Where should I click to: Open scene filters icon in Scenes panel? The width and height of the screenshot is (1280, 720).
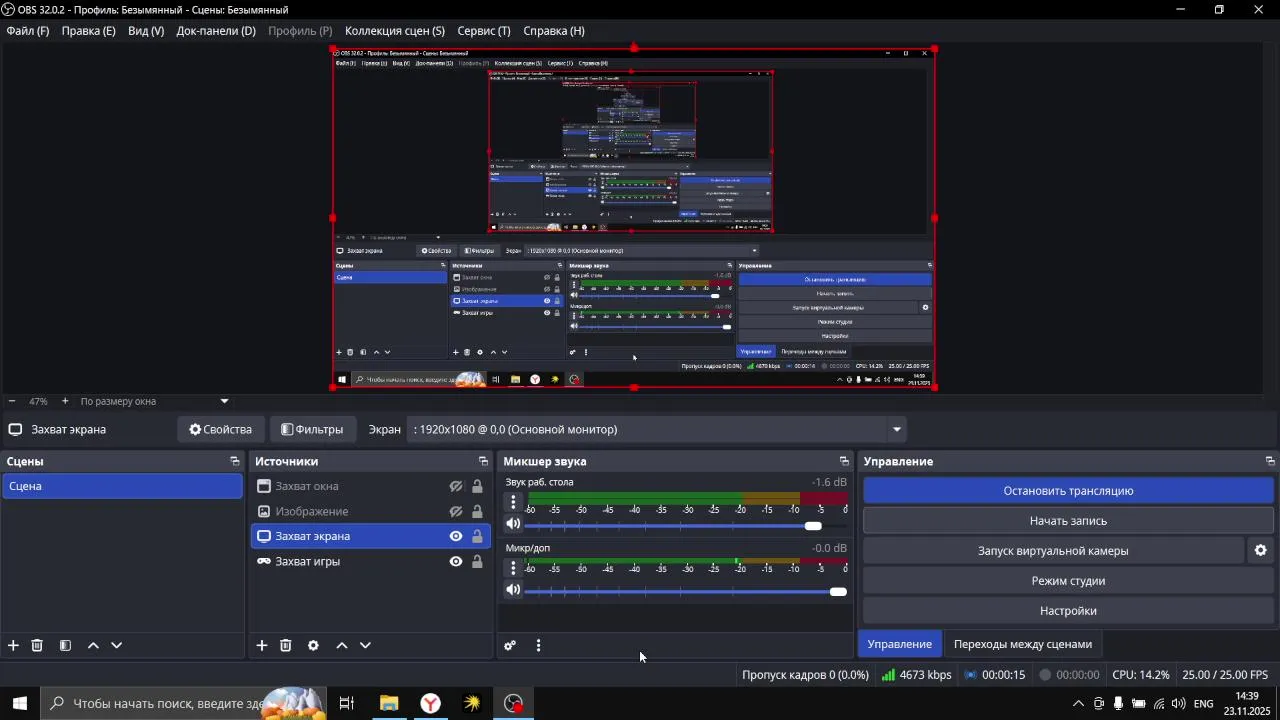tap(65, 646)
